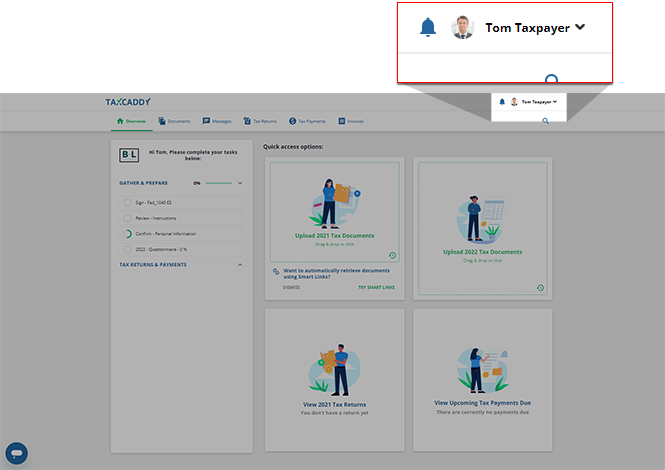
Task: Click the Upload 2022 Tax Documents card
Action: (483, 228)
